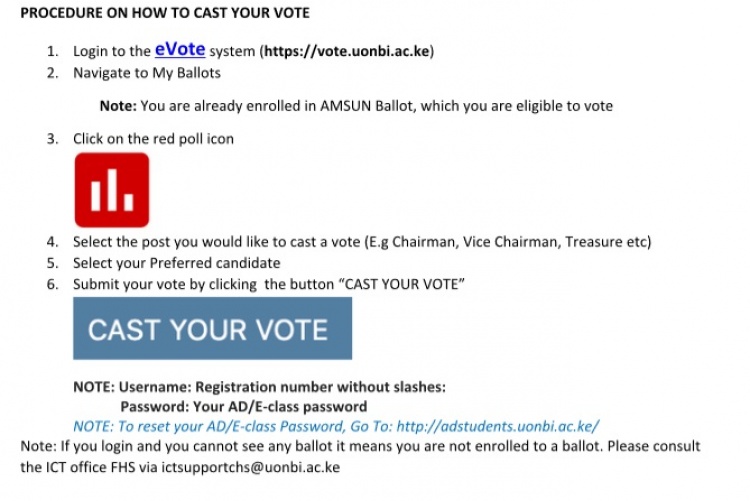The width and height of the screenshot is (750, 501).
Task: Click the 'Password: Your AD/E-class password' line
Action: point(243,406)
